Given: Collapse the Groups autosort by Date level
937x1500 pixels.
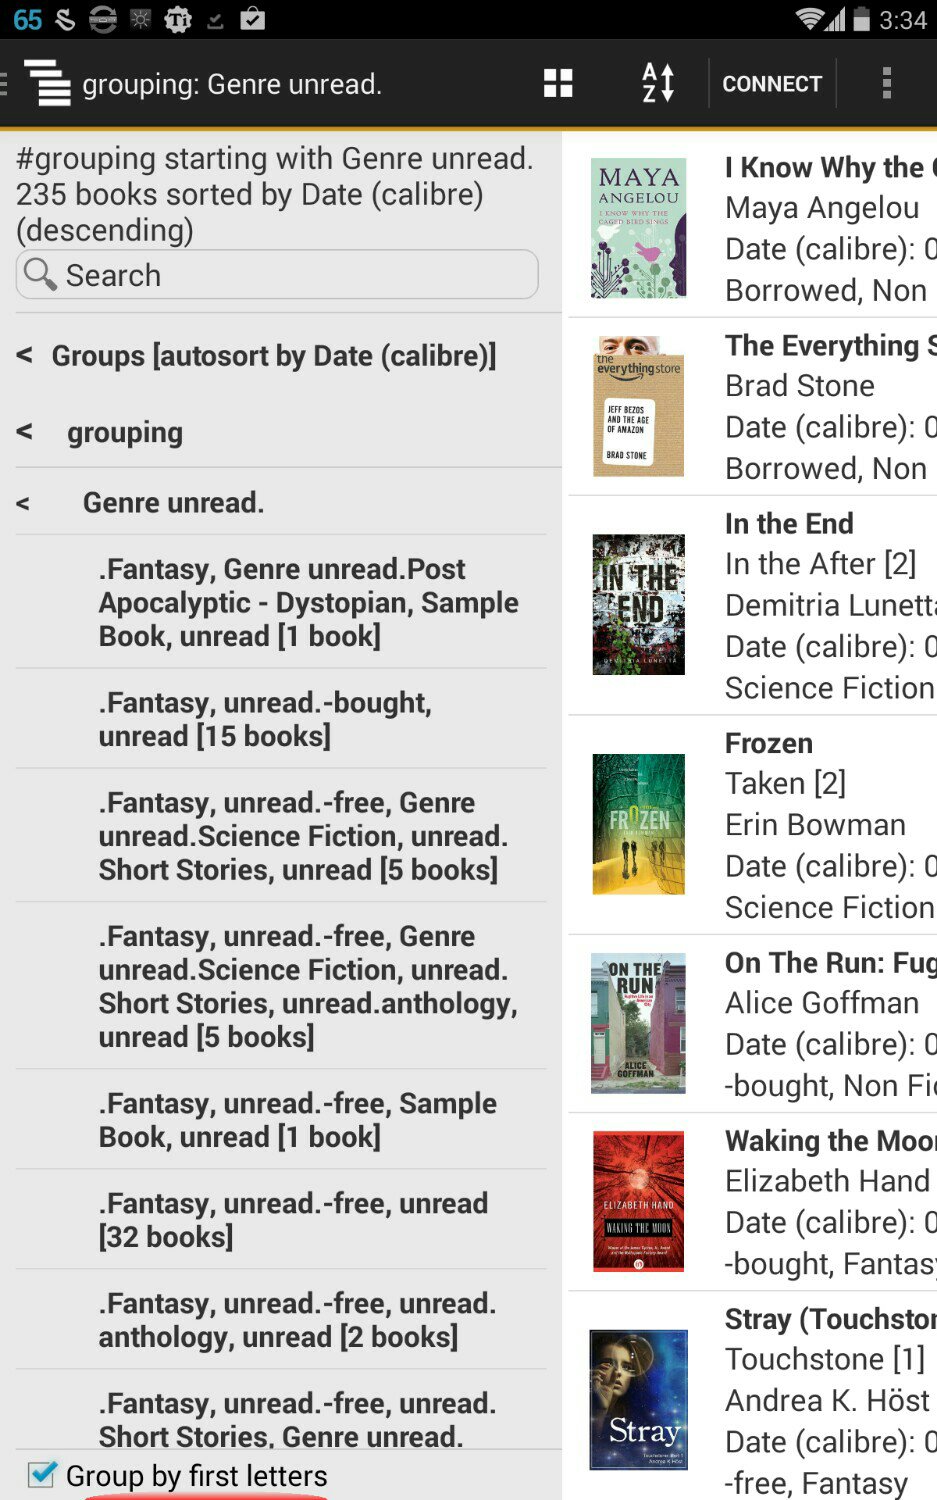Looking at the screenshot, I should coord(25,355).
